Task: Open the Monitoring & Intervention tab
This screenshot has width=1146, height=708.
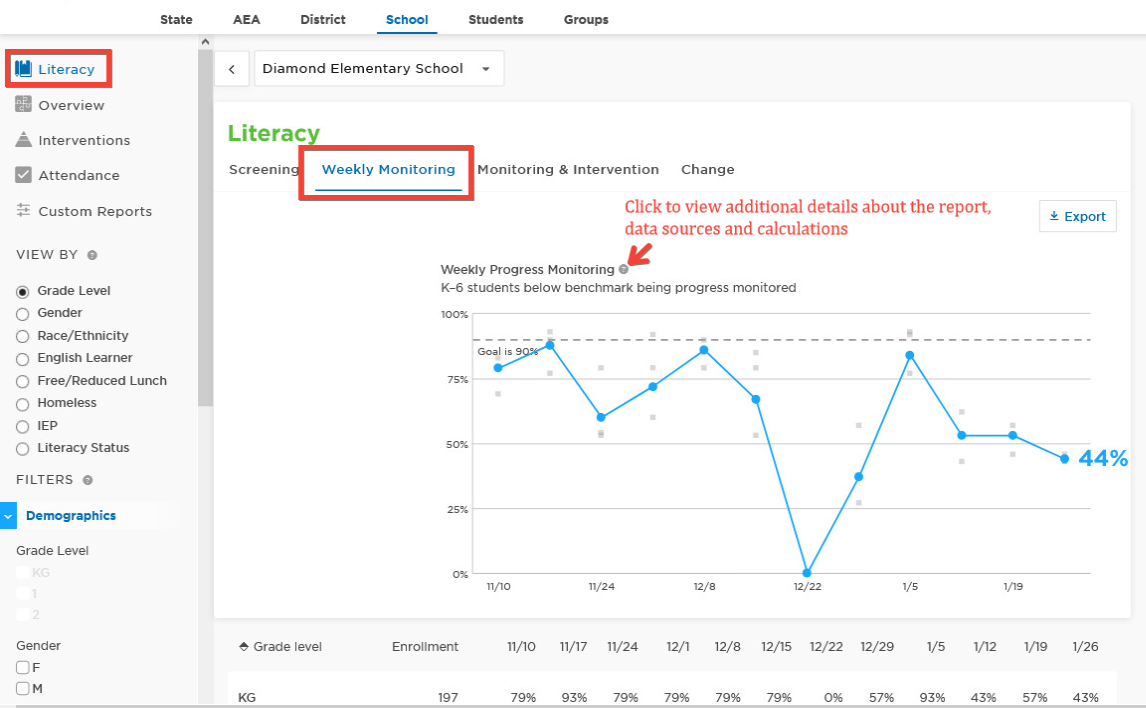Action: (x=568, y=170)
